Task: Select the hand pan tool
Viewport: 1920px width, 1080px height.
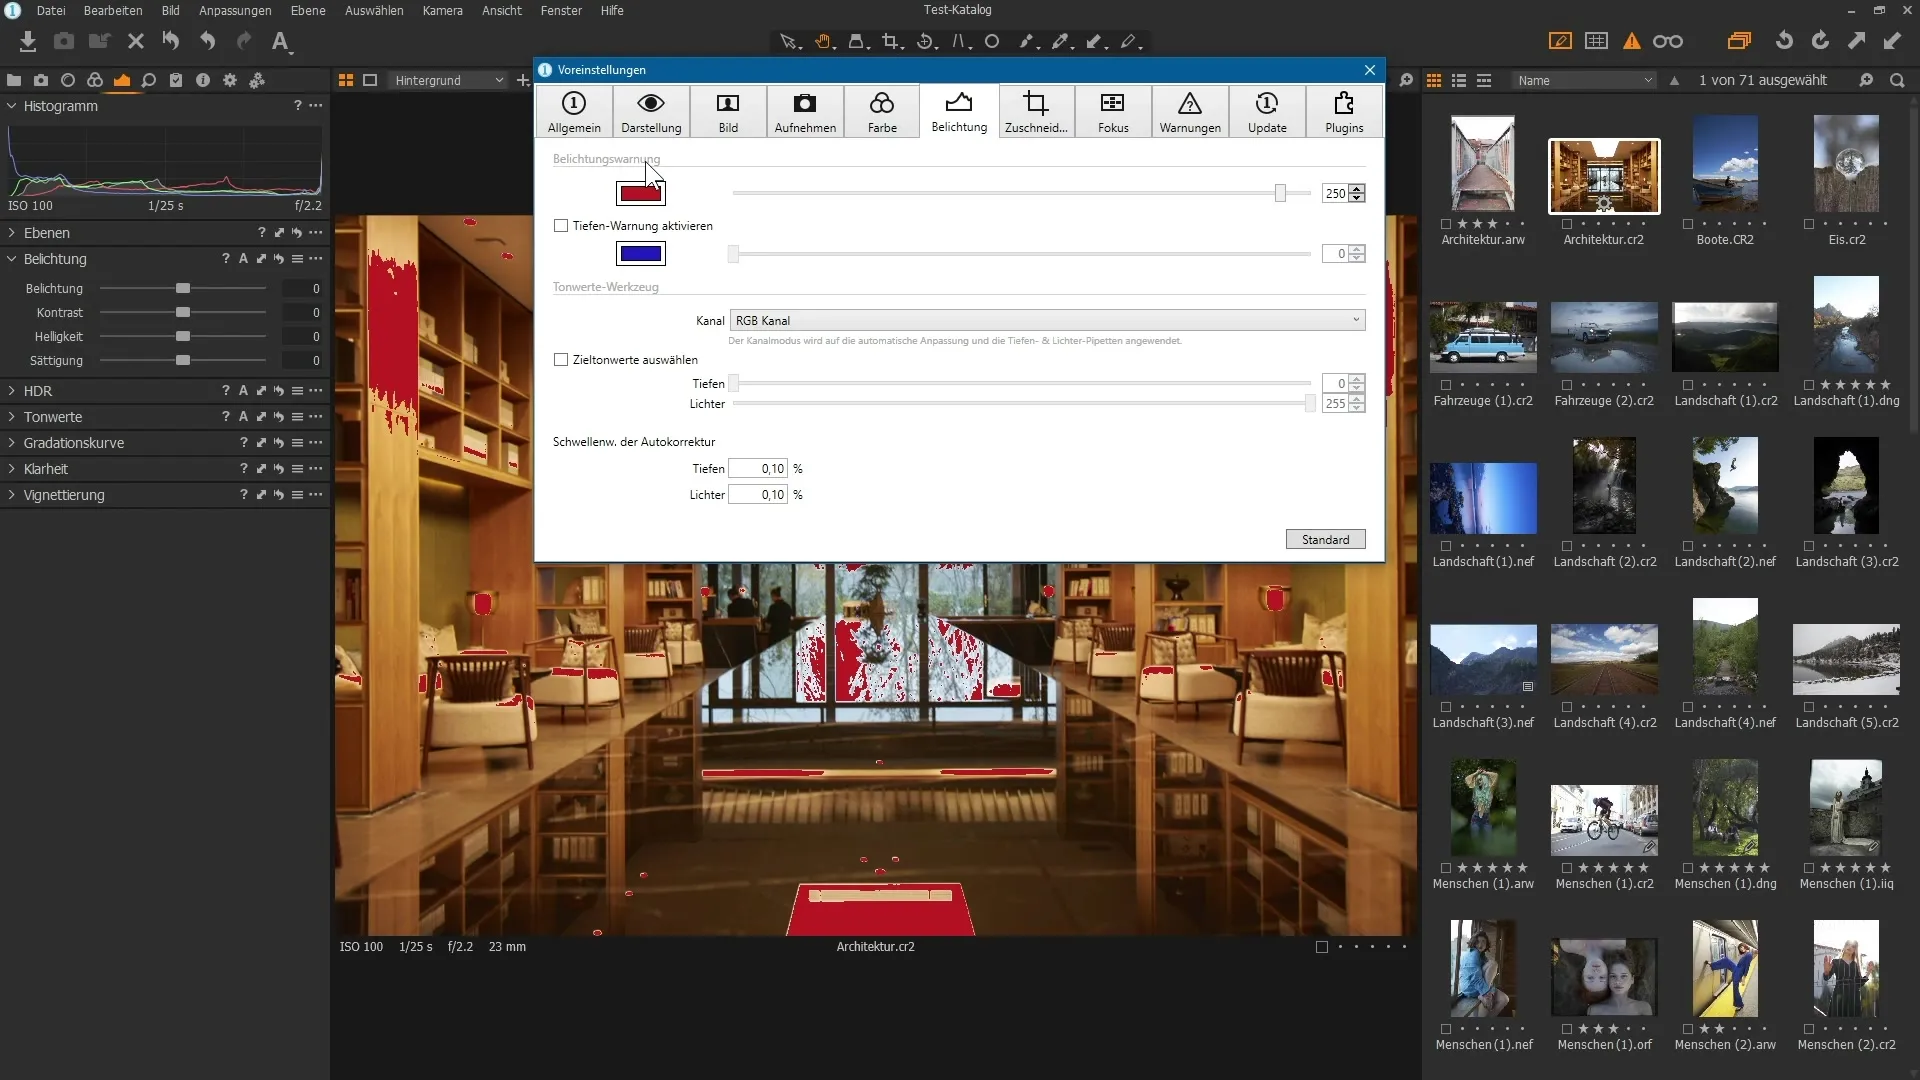Action: coord(824,42)
